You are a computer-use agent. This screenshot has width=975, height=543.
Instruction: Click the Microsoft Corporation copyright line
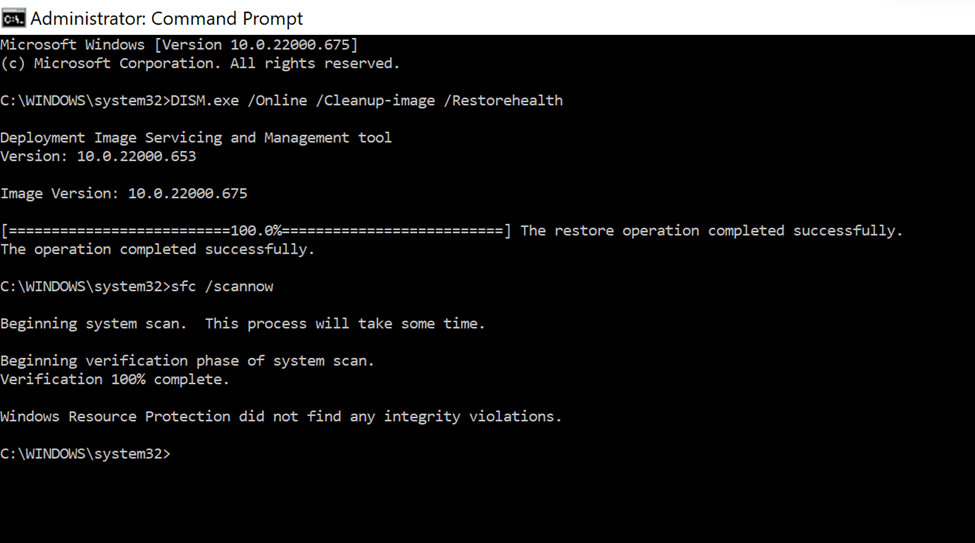click(200, 63)
